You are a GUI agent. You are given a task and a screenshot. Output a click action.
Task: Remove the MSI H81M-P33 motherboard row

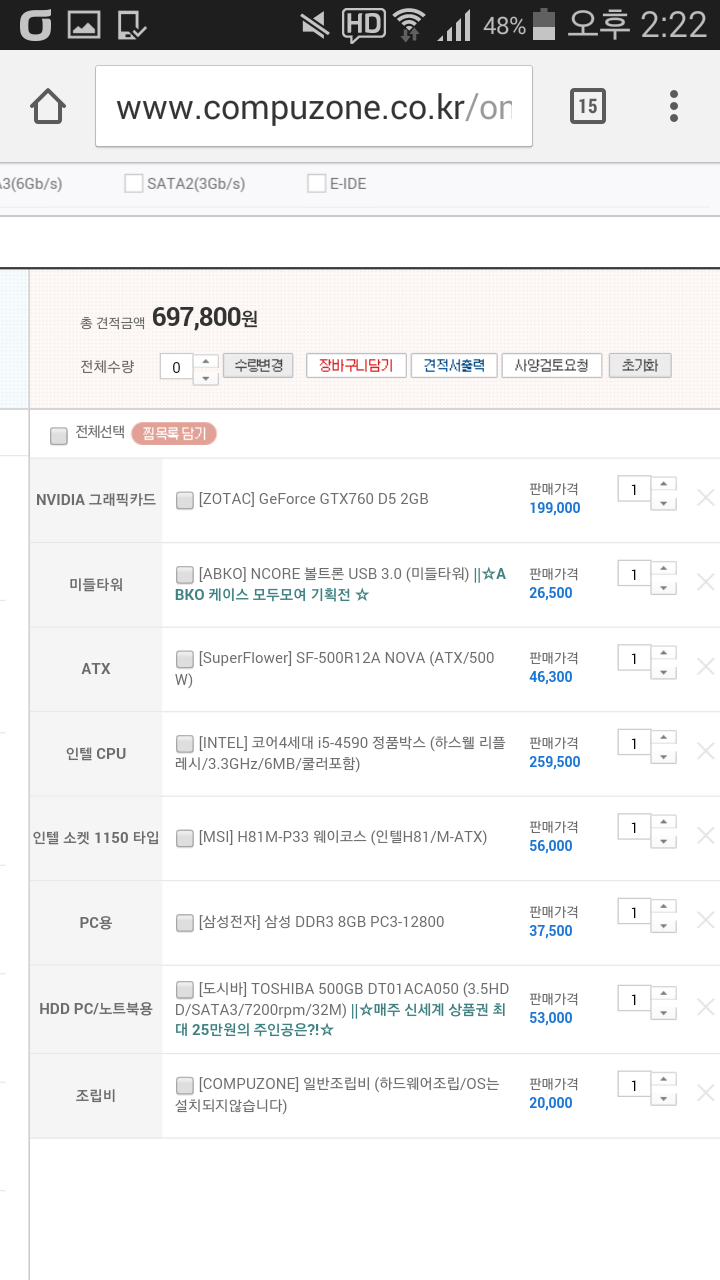coord(705,836)
